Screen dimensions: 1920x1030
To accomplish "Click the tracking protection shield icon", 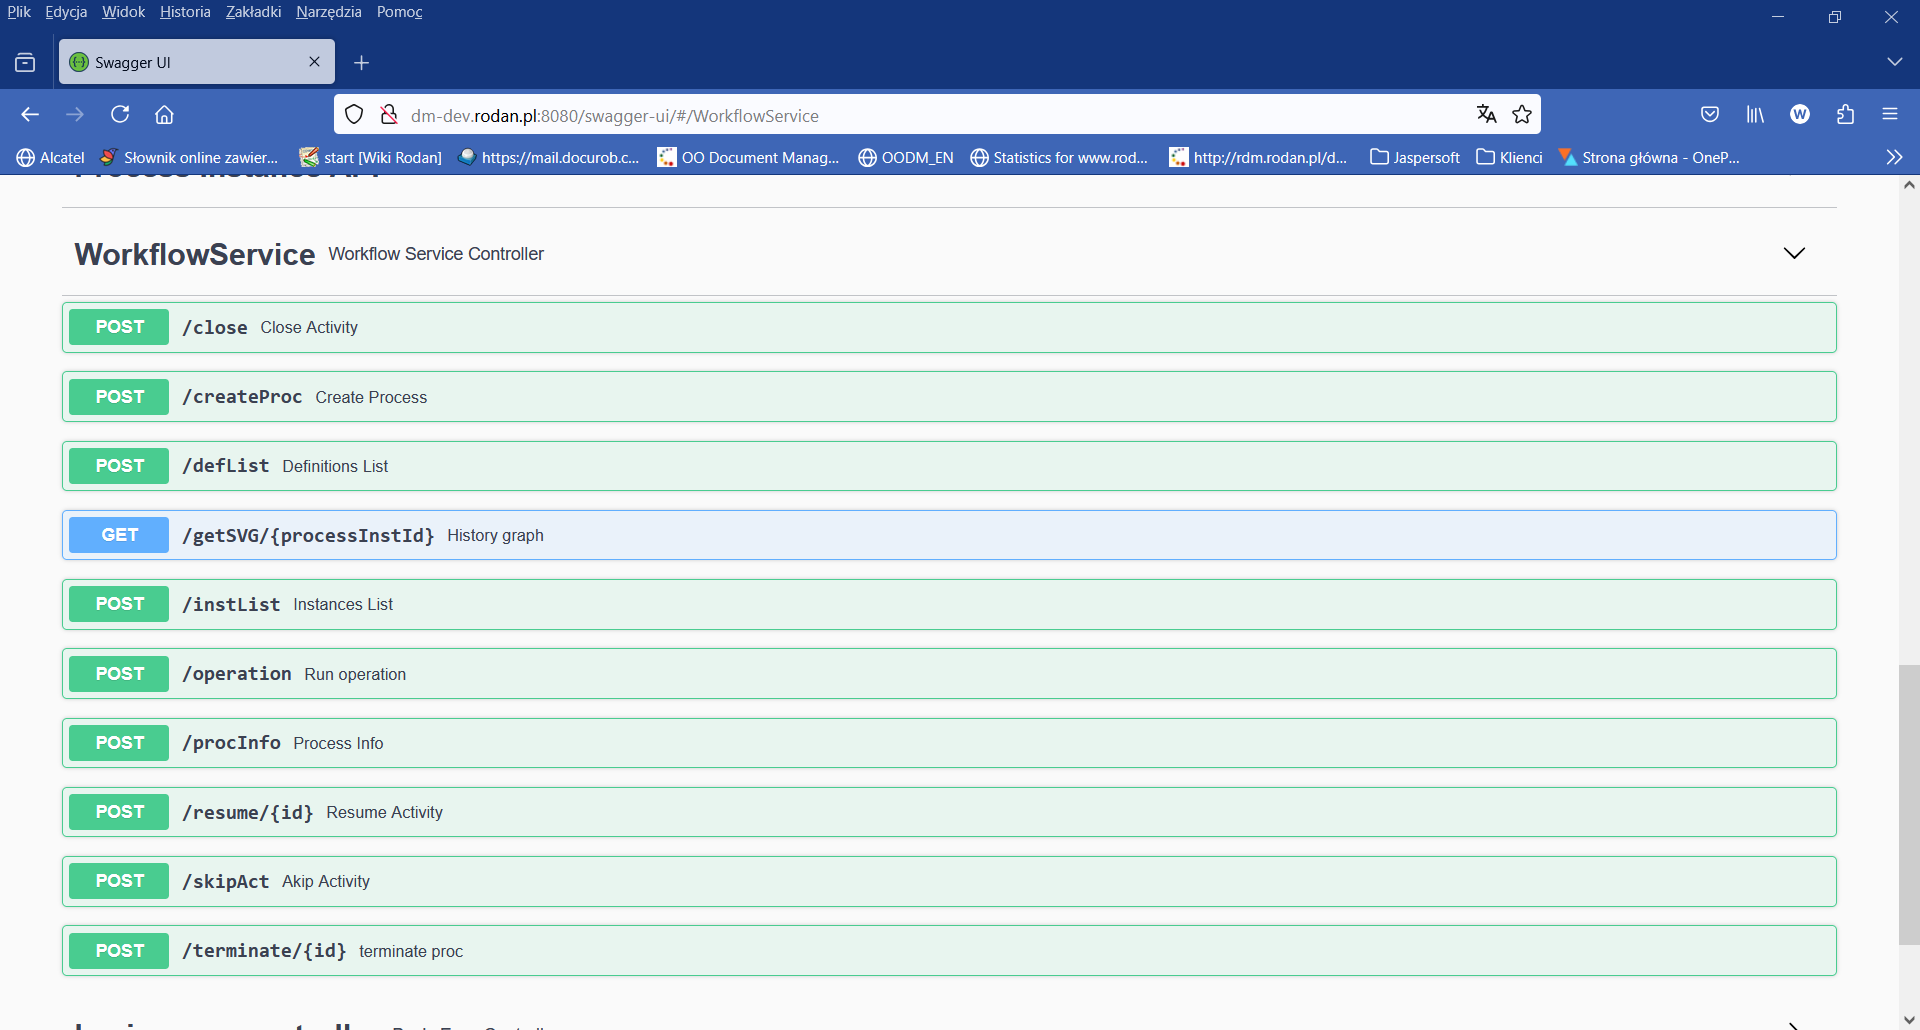I will [x=353, y=114].
